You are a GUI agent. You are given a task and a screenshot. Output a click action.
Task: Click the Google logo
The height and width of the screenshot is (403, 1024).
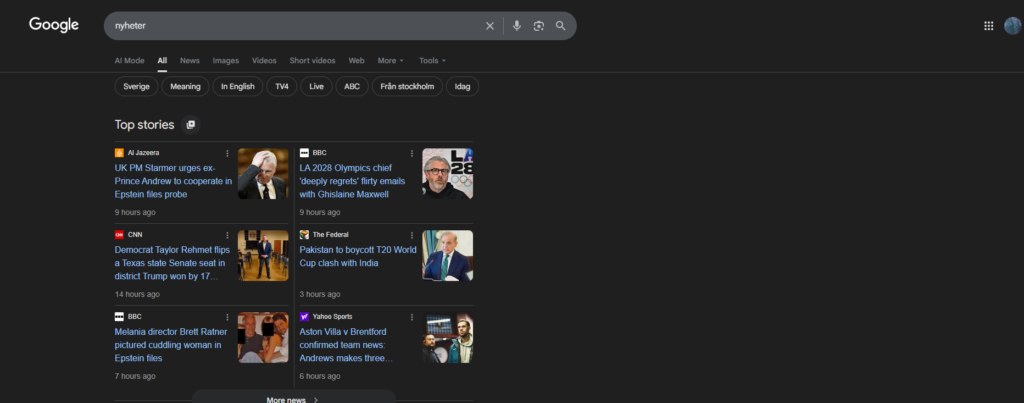[x=54, y=25]
